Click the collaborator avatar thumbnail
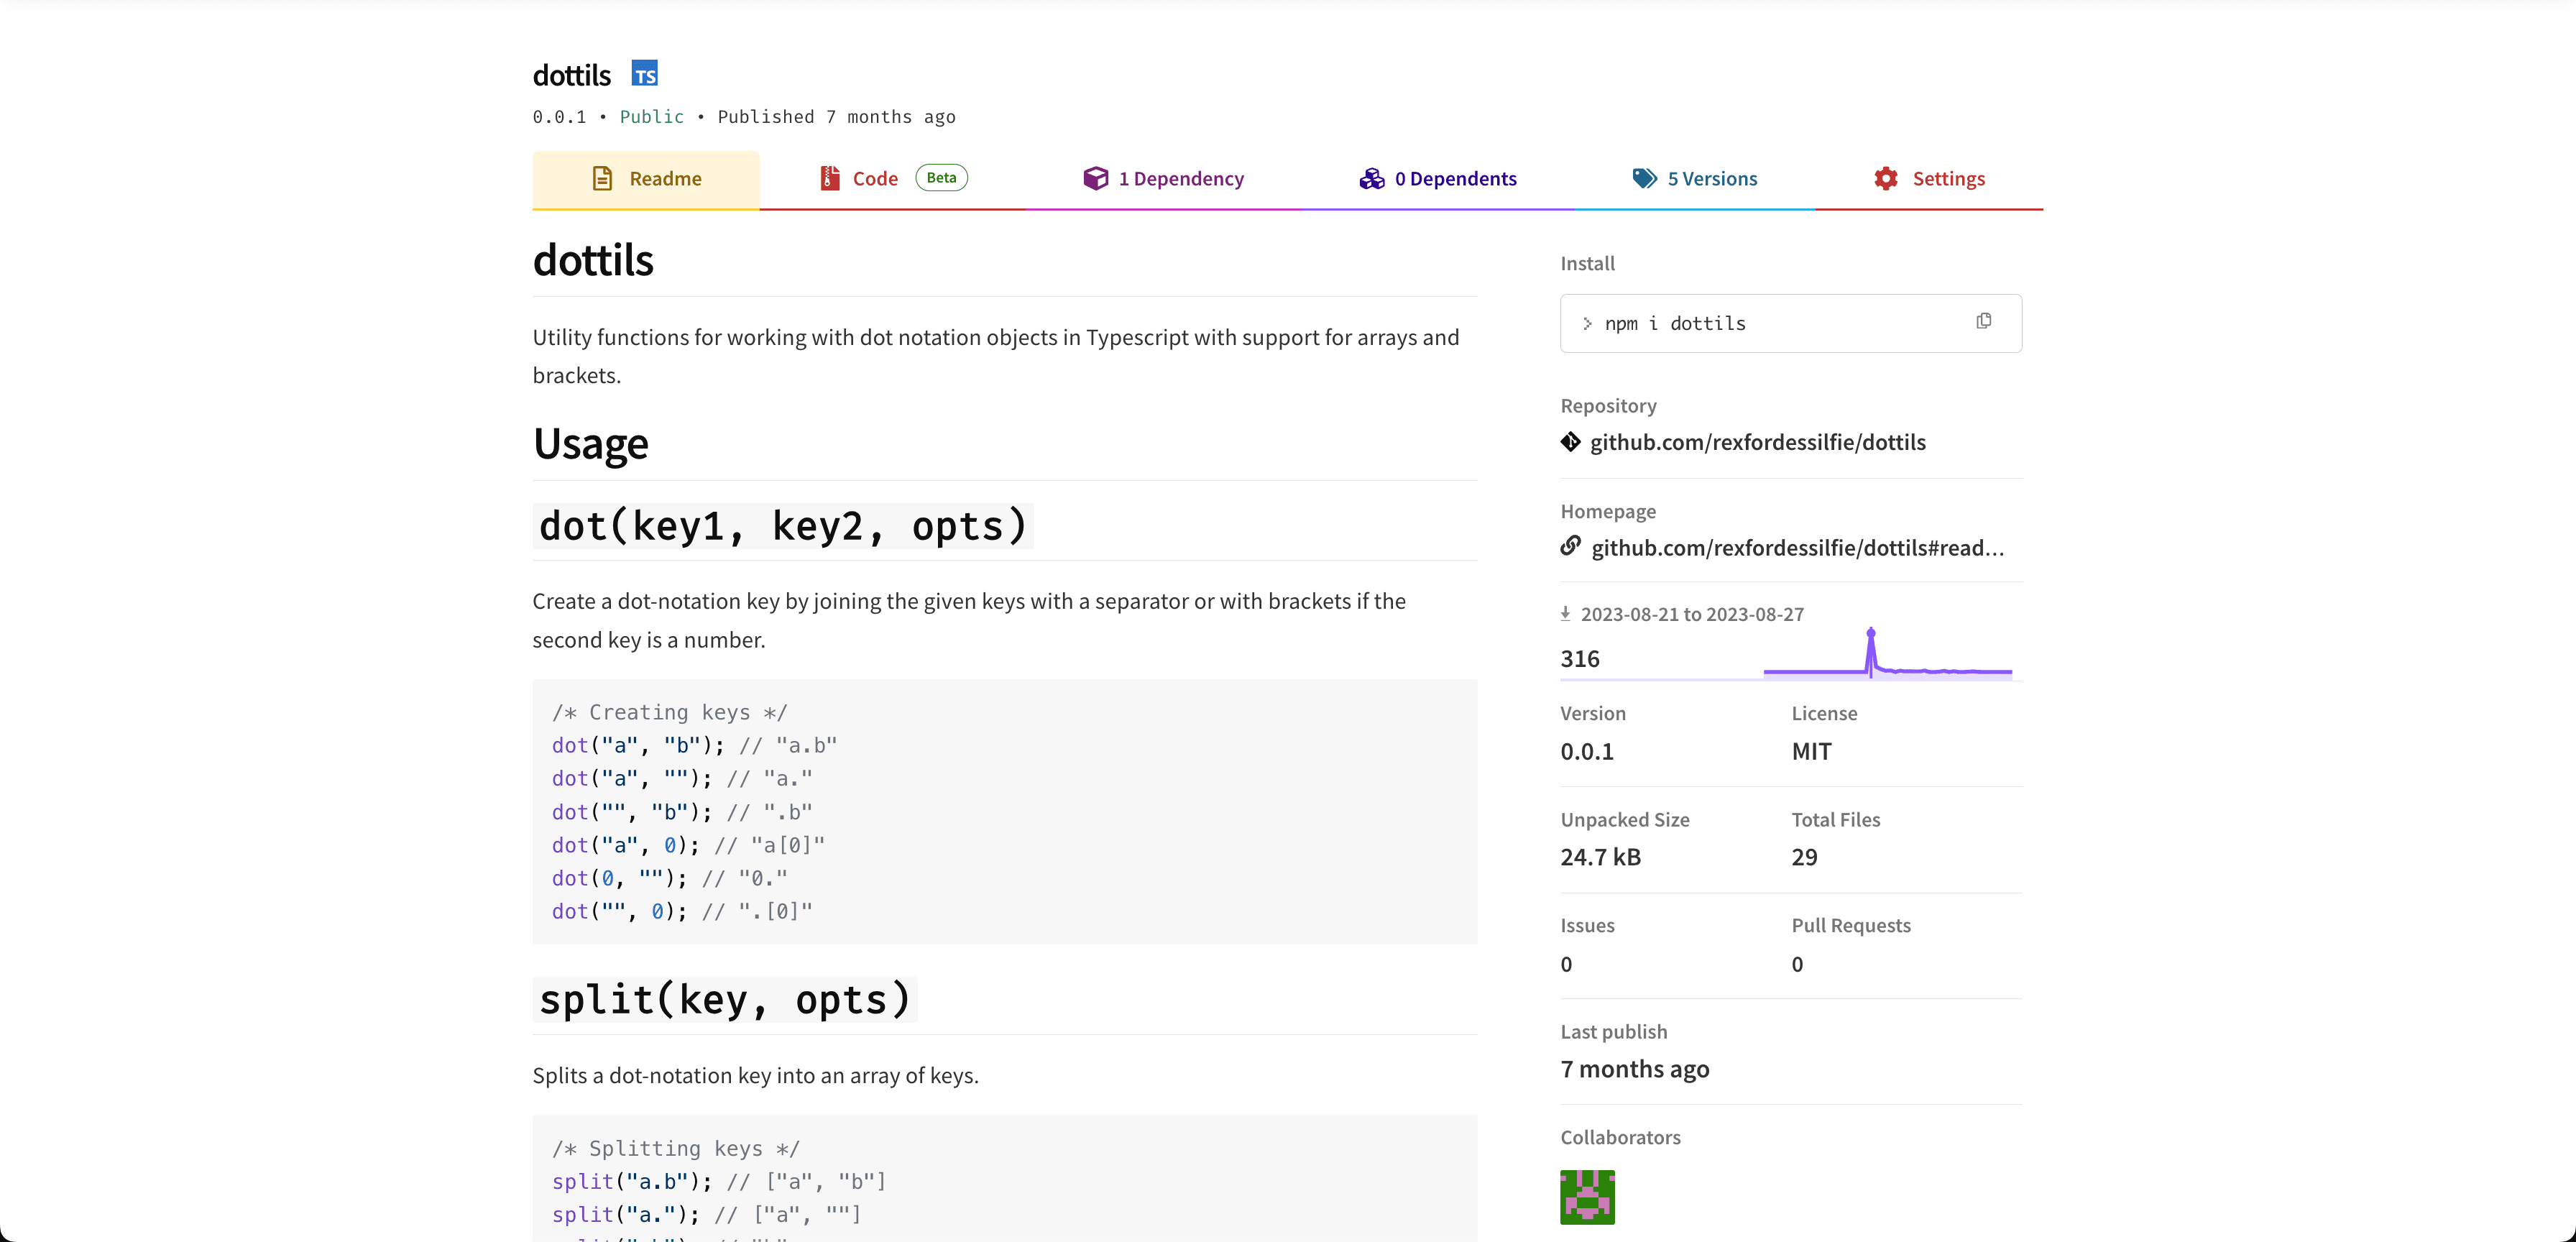 pyautogui.click(x=1588, y=1197)
